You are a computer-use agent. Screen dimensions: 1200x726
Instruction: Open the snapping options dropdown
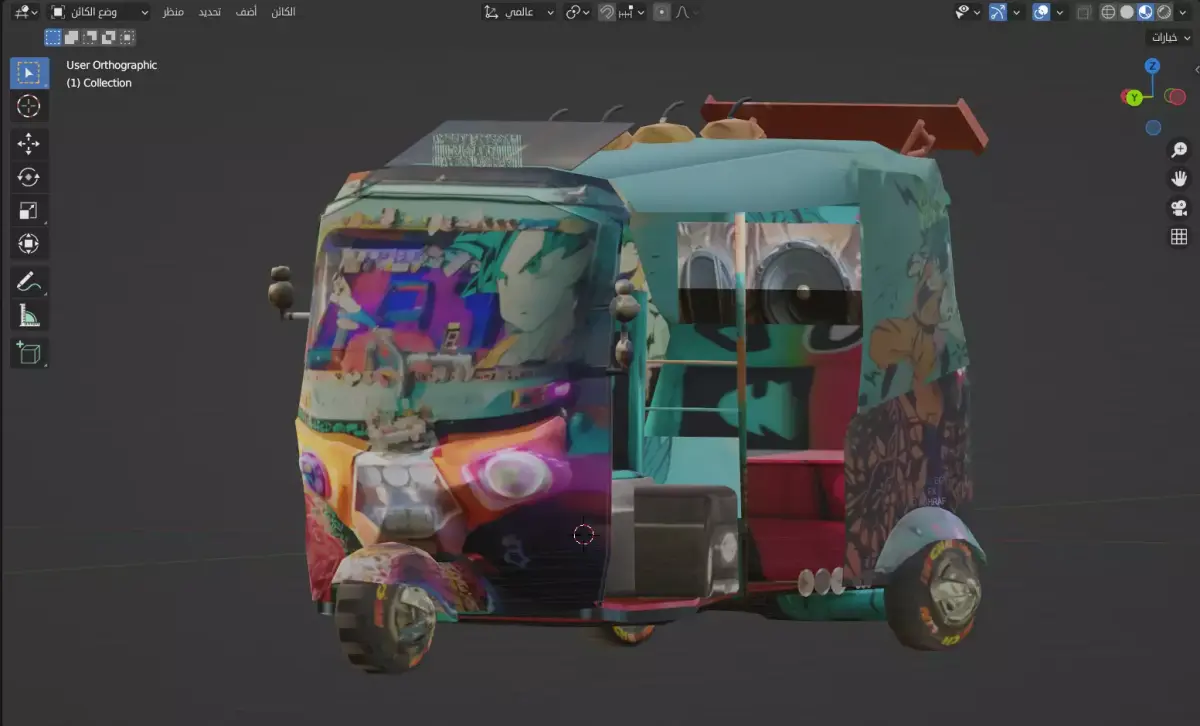[633, 13]
